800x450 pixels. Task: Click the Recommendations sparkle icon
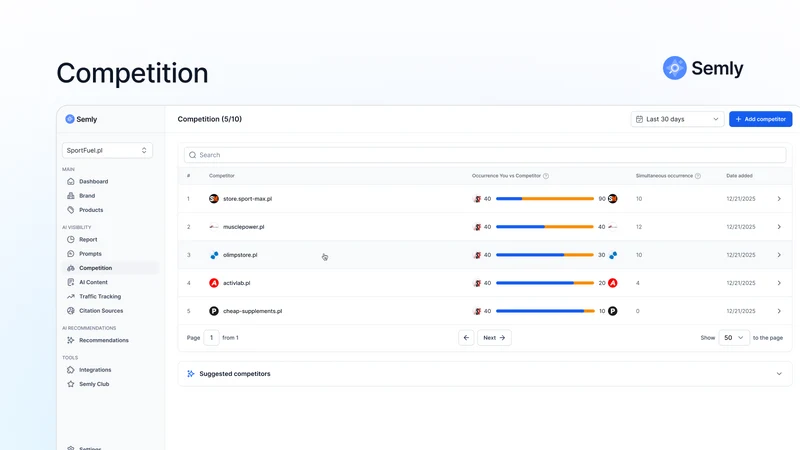[70, 340]
